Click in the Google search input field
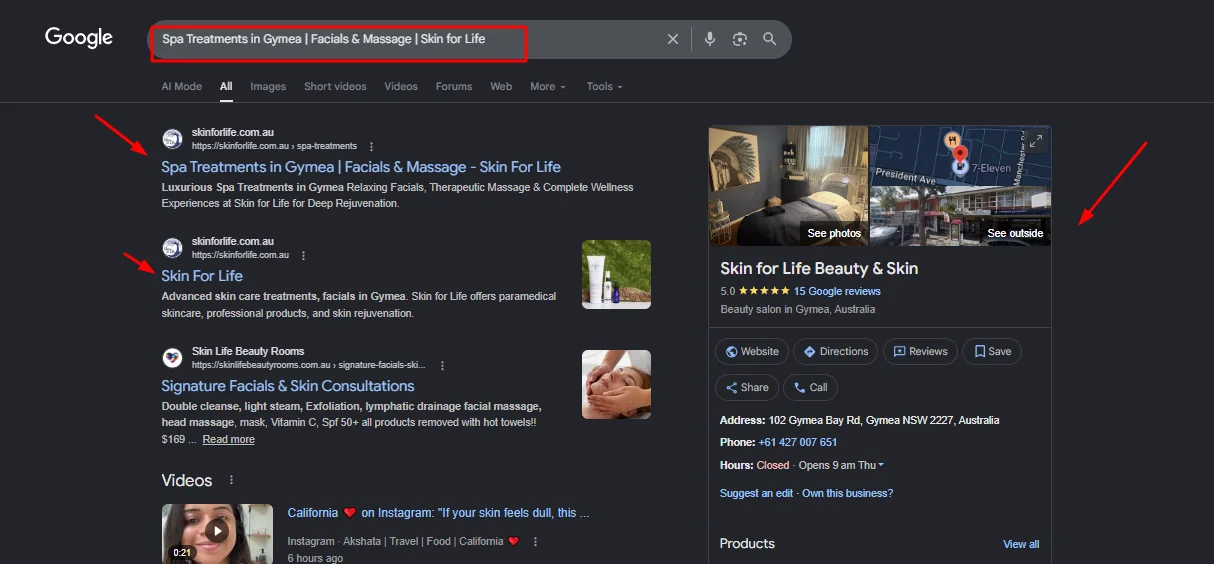This screenshot has height=564, width=1214. click(x=400, y=39)
